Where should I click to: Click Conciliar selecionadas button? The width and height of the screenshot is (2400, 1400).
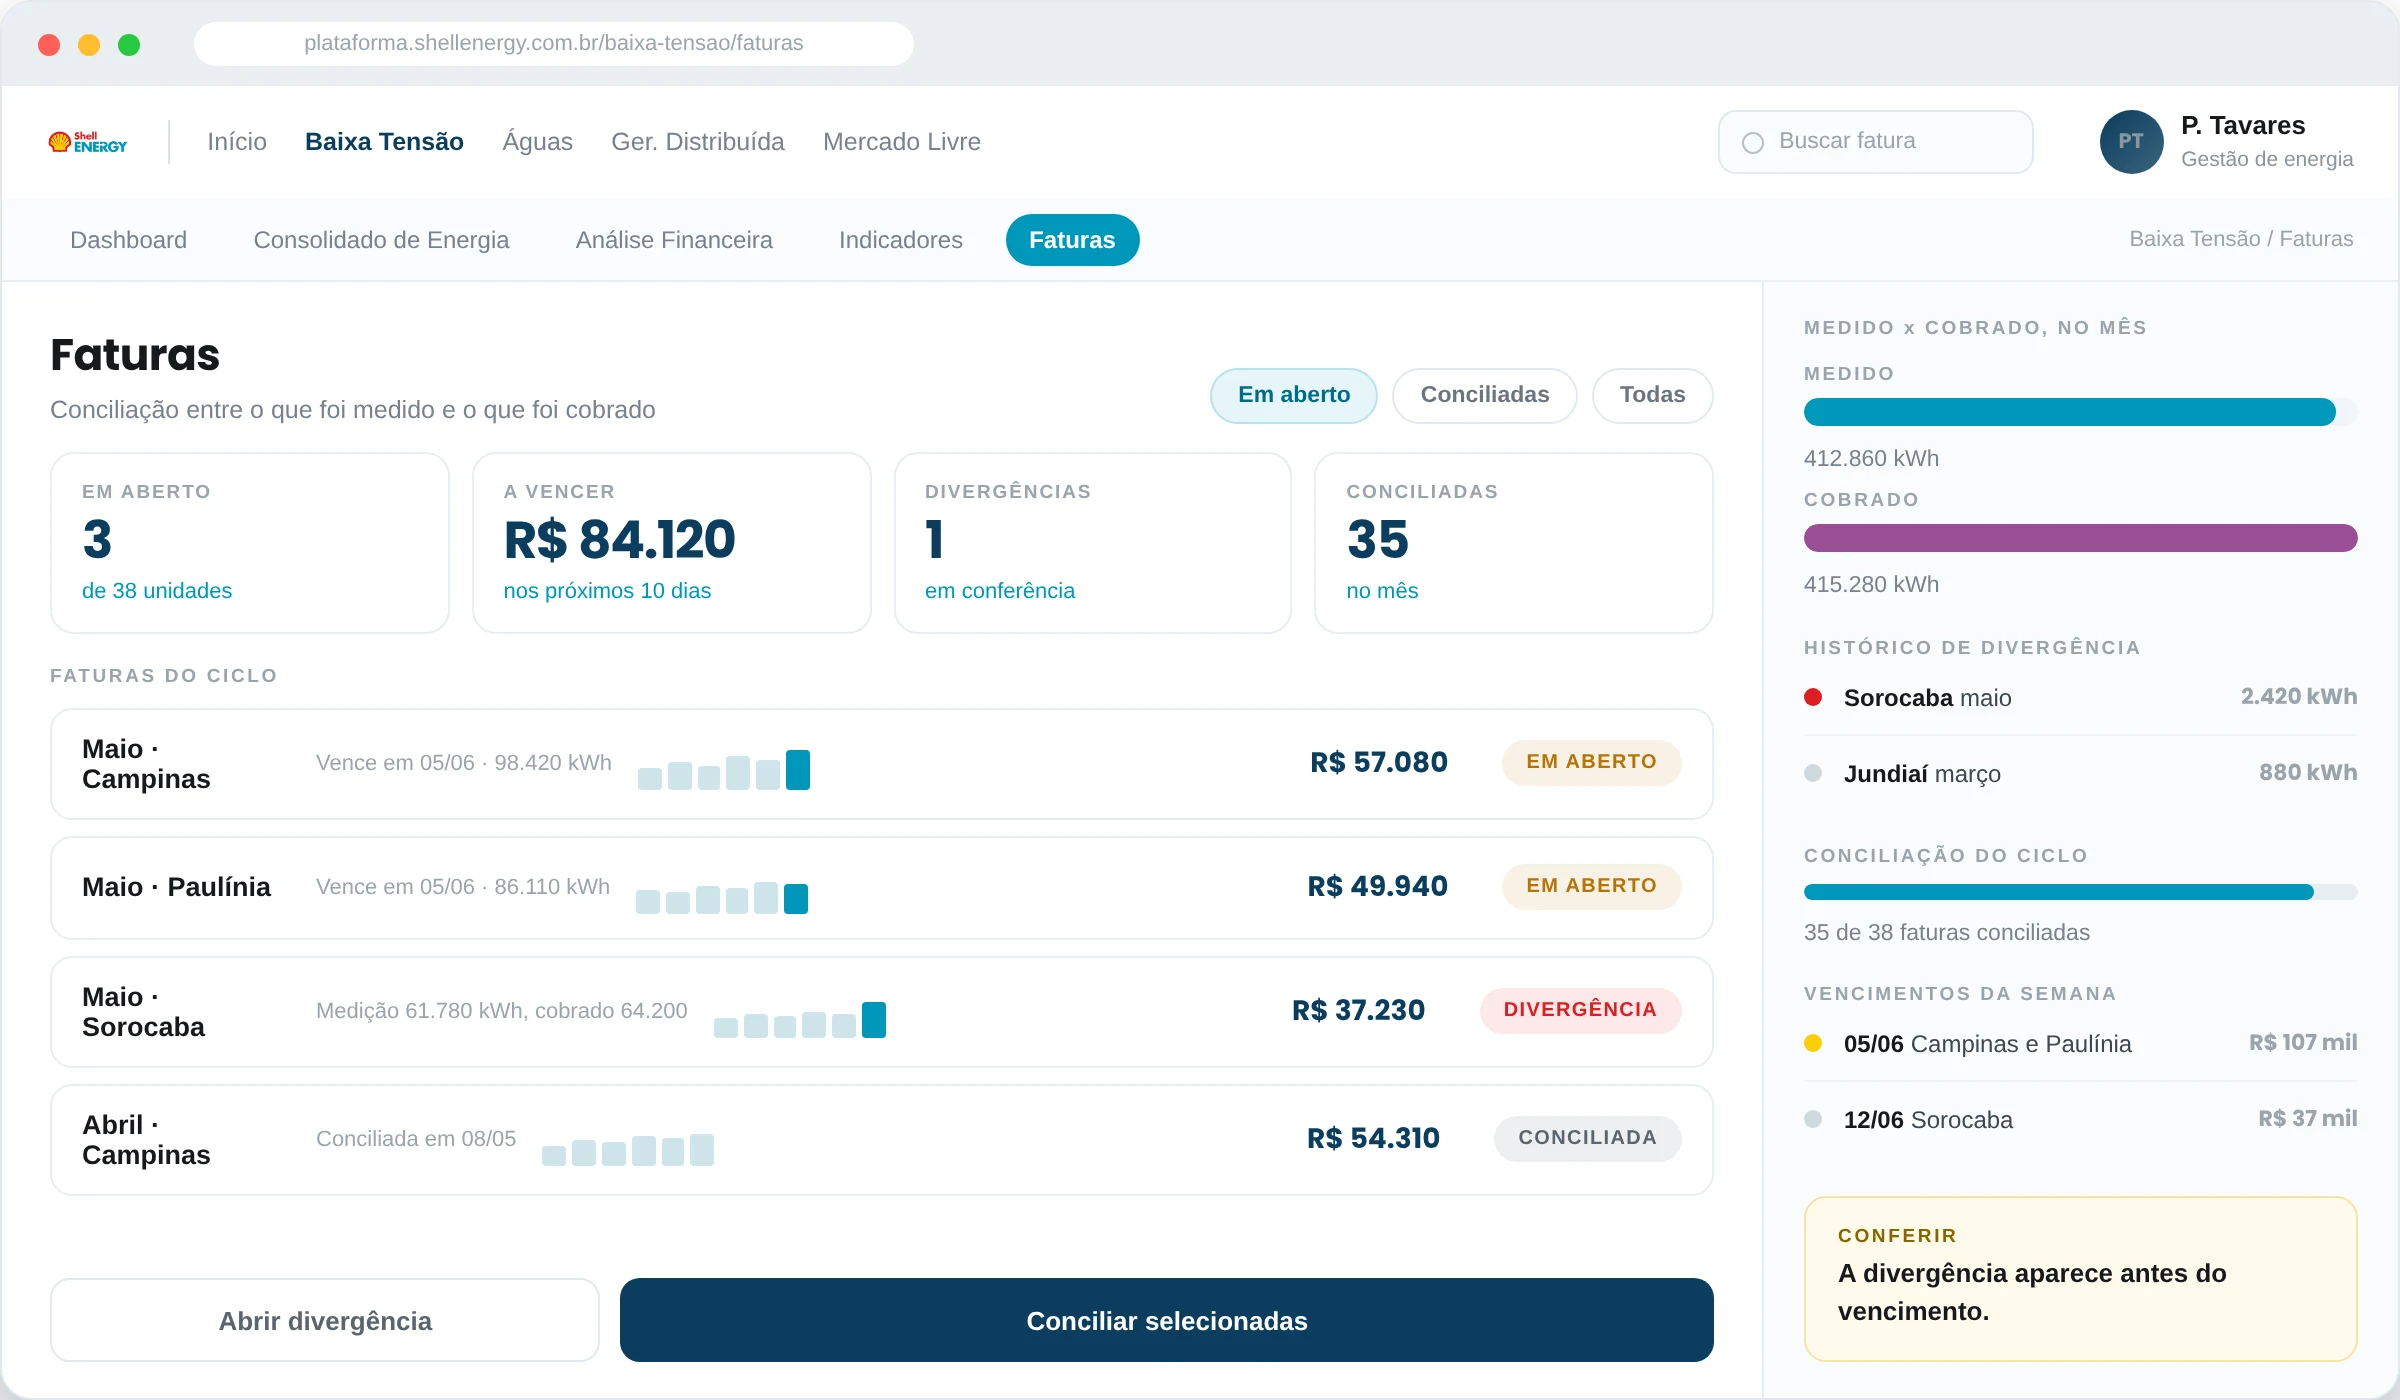tap(1167, 1320)
